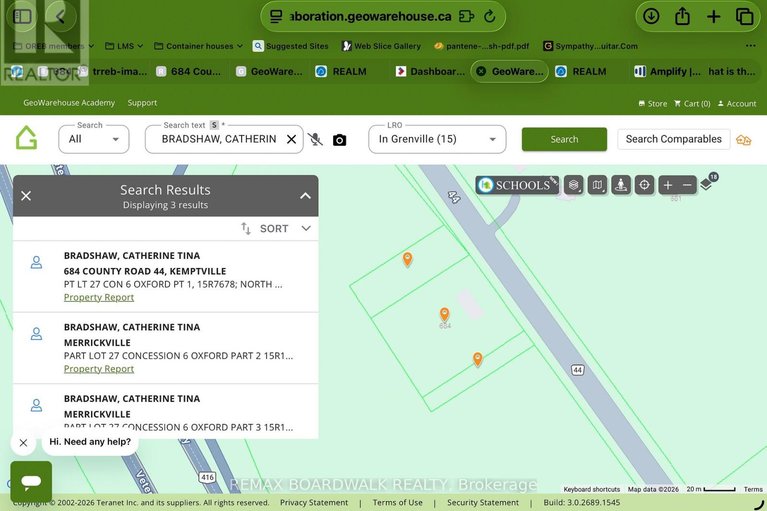The width and height of the screenshot is (767, 511).
Task: Expand the LRO 'In Grenville (15)' dropdown
Action: tap(437, 139)
